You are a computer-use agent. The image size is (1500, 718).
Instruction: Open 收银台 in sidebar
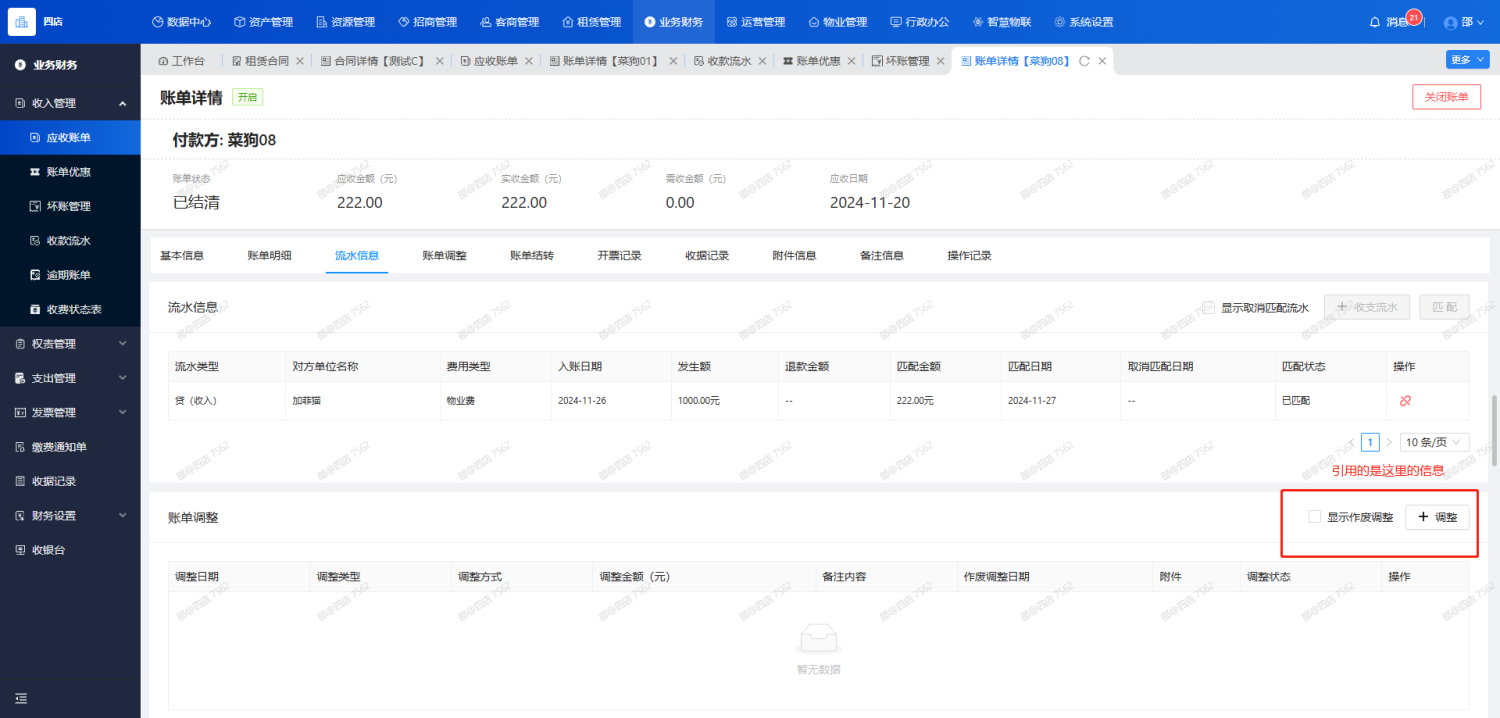coord(70,550)
